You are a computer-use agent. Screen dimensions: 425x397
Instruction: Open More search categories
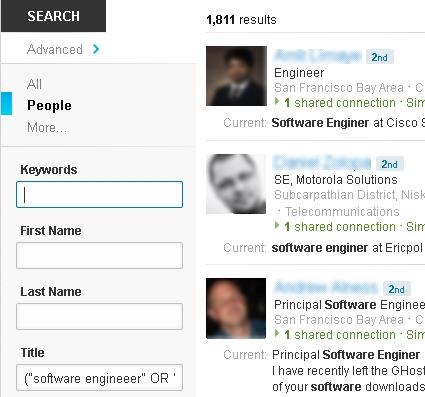pyautogui.click(x=47, y=127)
